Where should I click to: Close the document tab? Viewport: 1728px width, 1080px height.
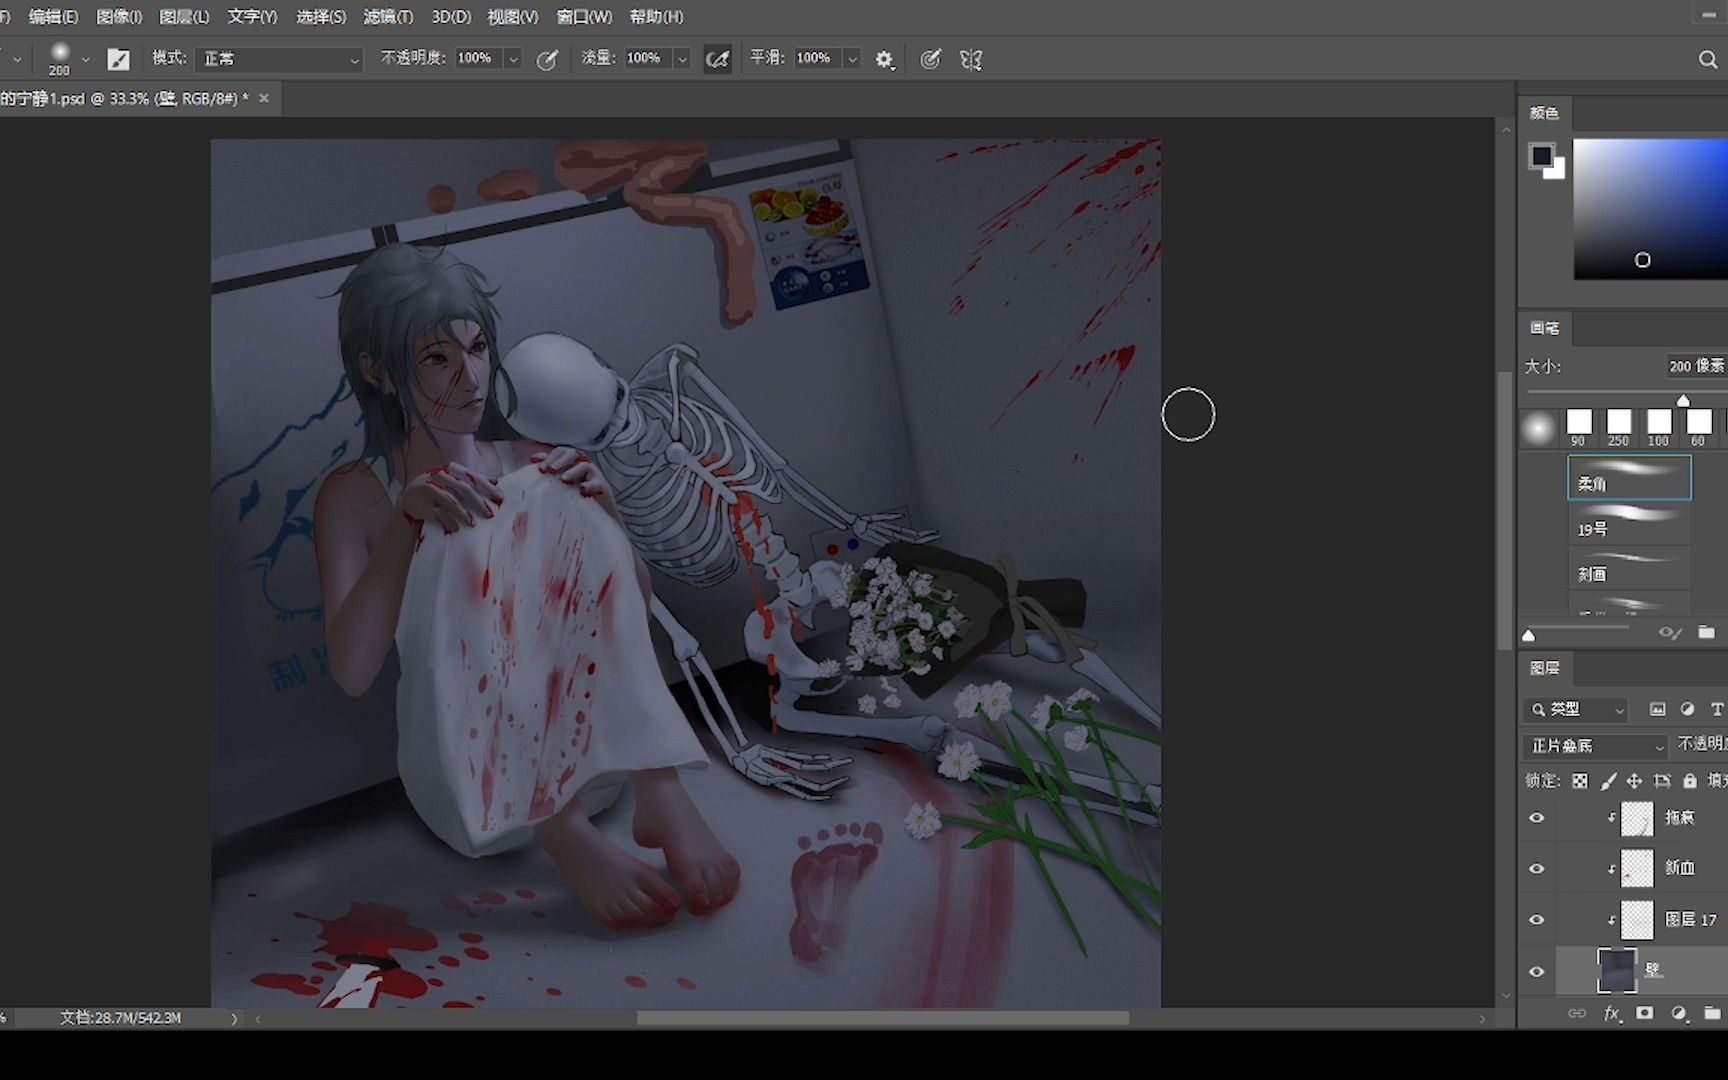tap(264, 98)
